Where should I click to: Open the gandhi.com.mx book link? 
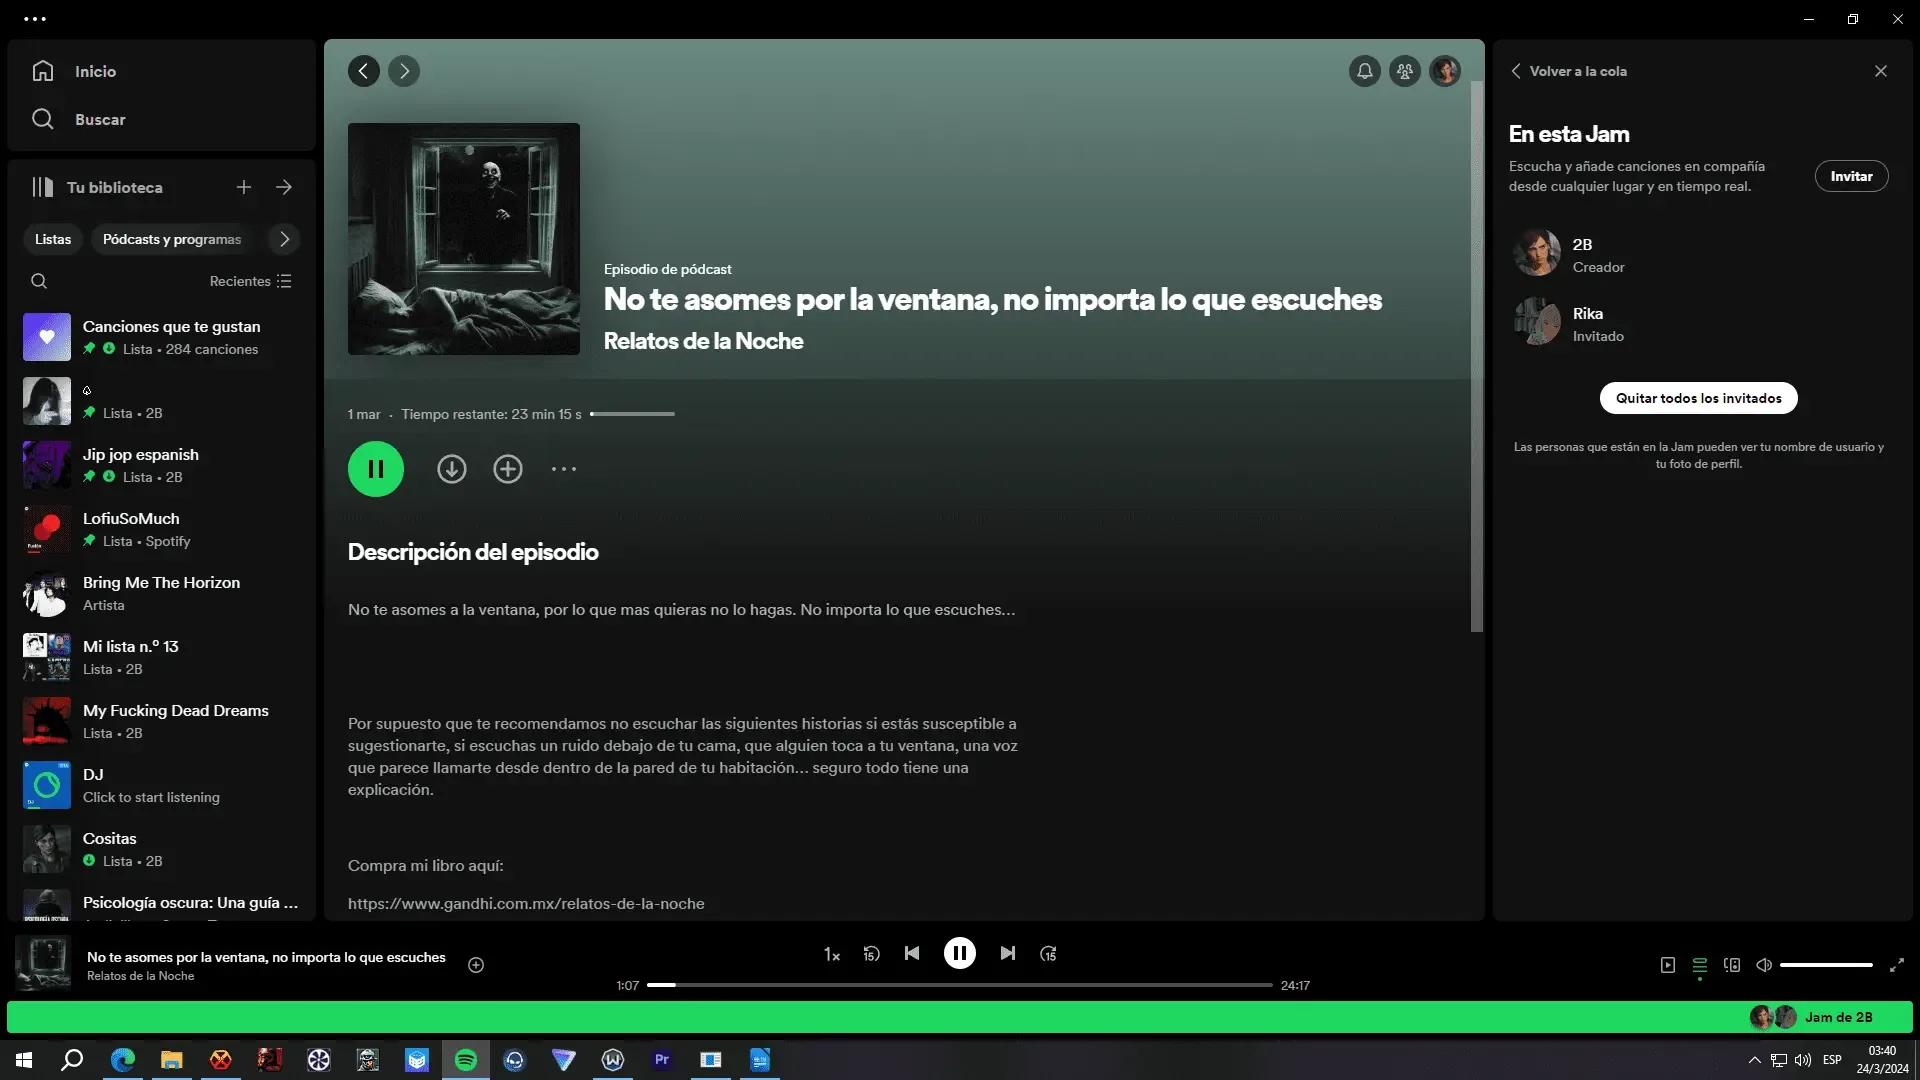526,903
